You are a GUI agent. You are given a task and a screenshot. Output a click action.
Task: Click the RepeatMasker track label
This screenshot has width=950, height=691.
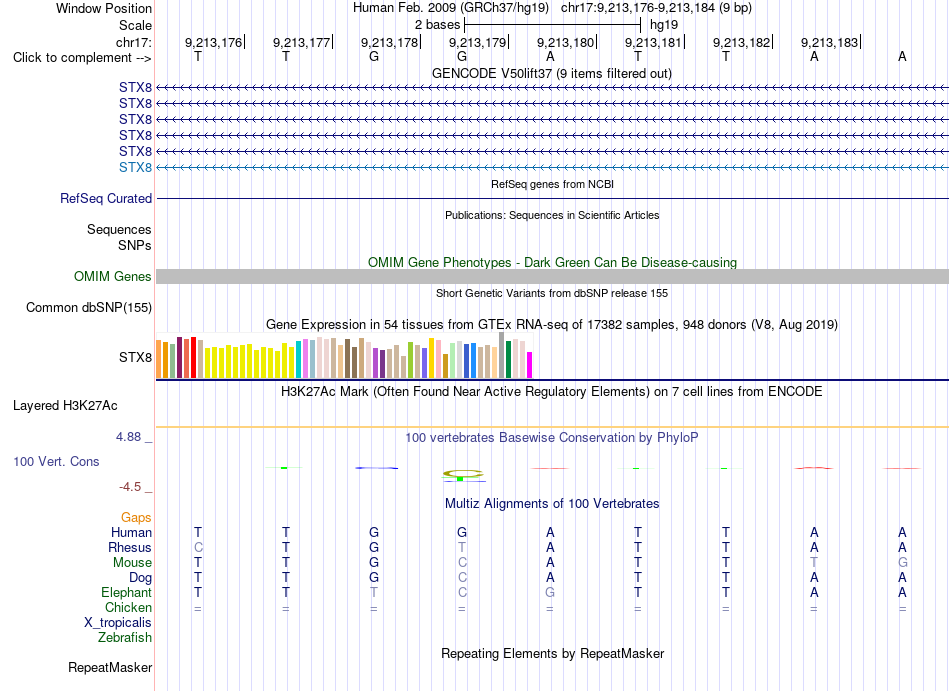(110, 668)
